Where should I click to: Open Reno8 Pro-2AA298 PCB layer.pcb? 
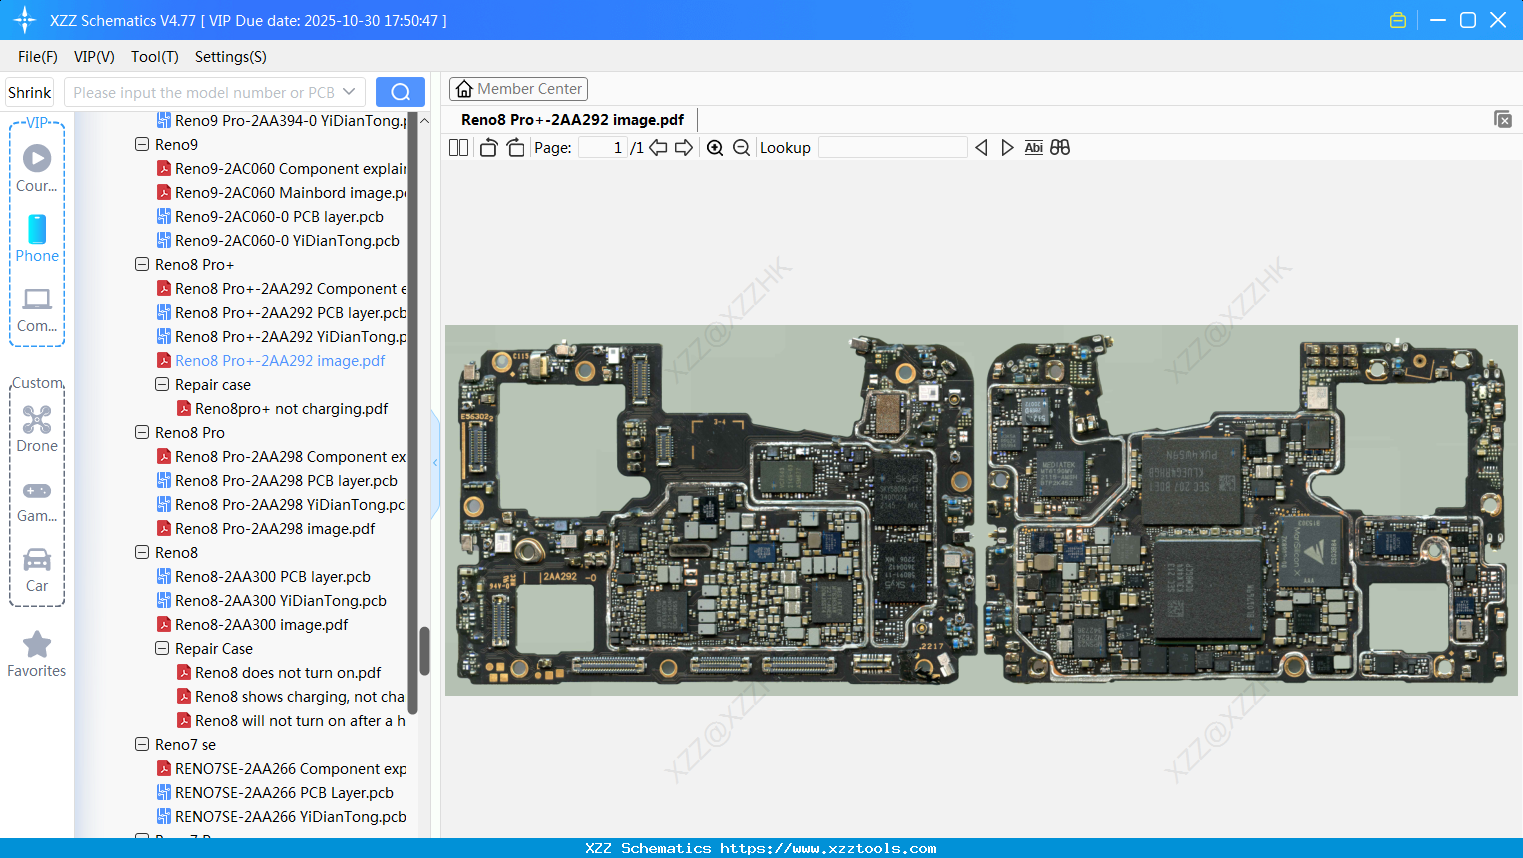[277, 481]
